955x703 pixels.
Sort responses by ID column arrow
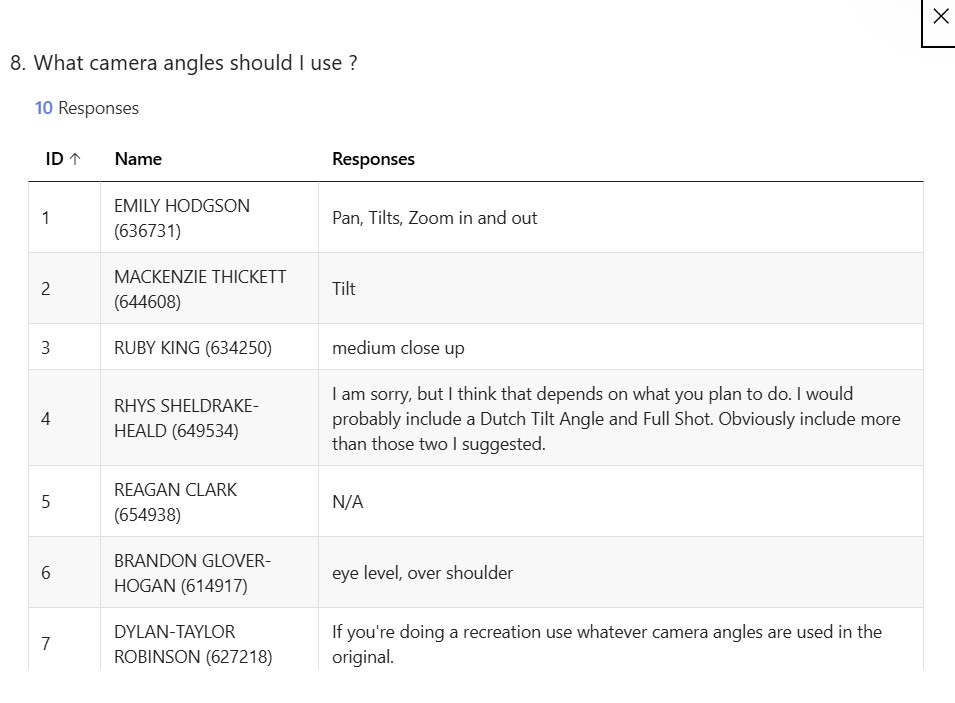tap(75, 159)
